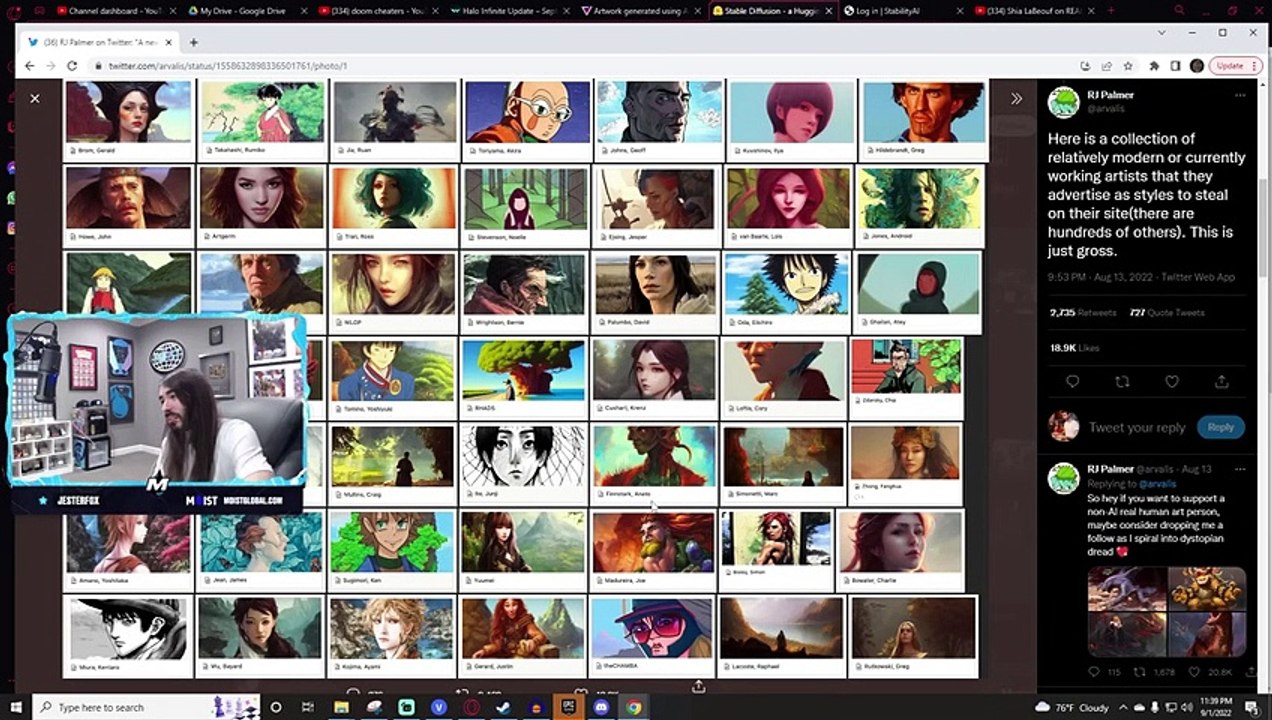The width and height of the screenshot is (1272, 720).
Task: Open more options on RJ Palmer's reply tweet
Action: [1240, 468]
